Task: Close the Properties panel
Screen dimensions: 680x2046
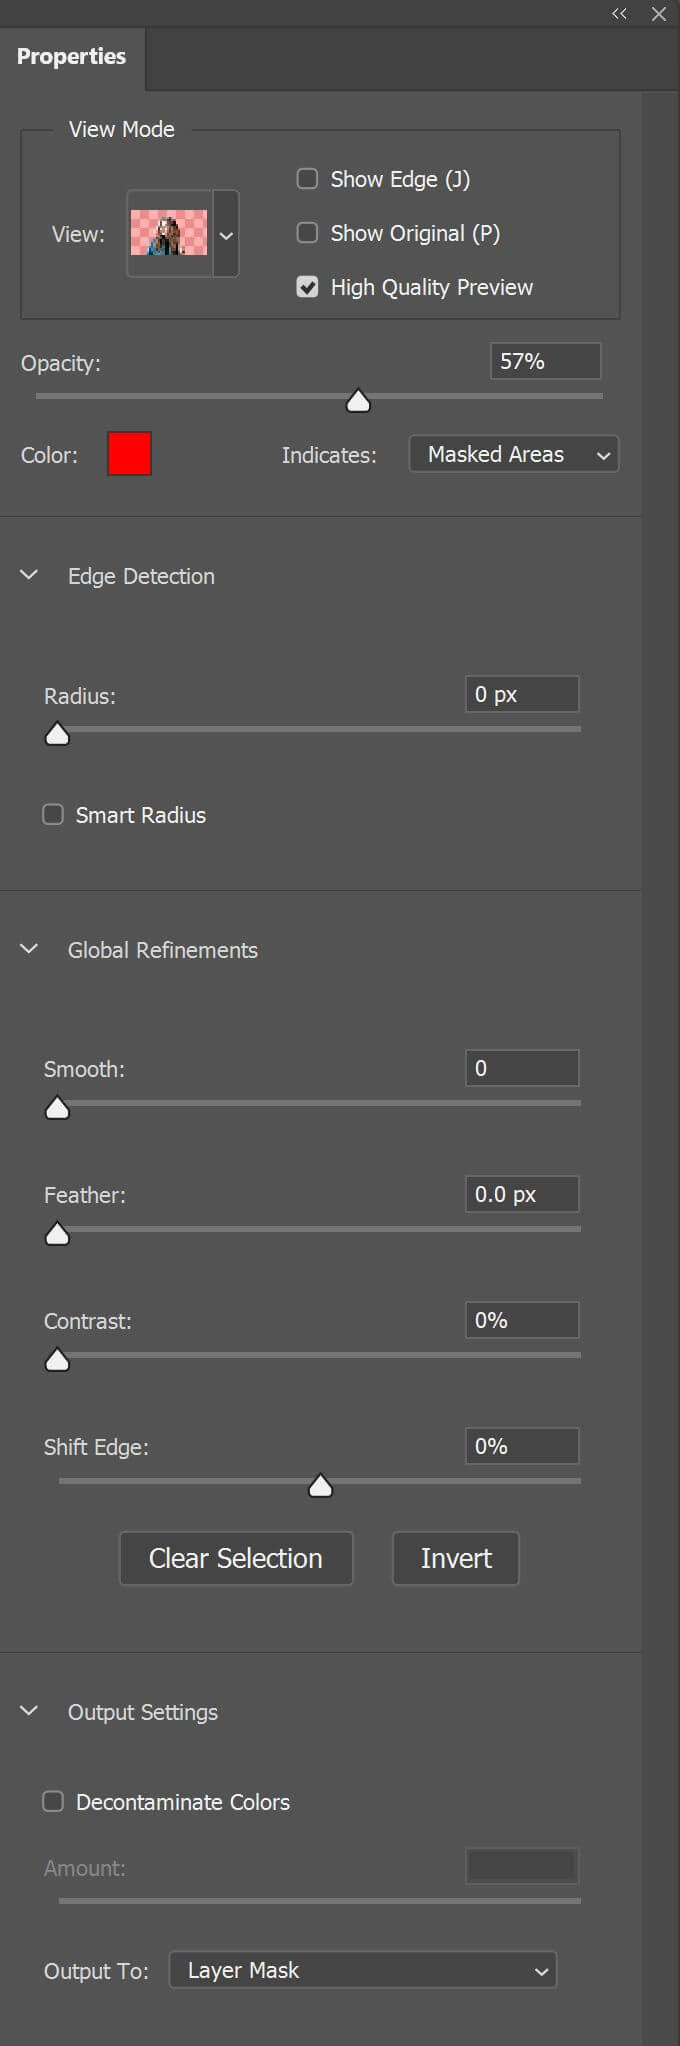Action: coord(658,14)
